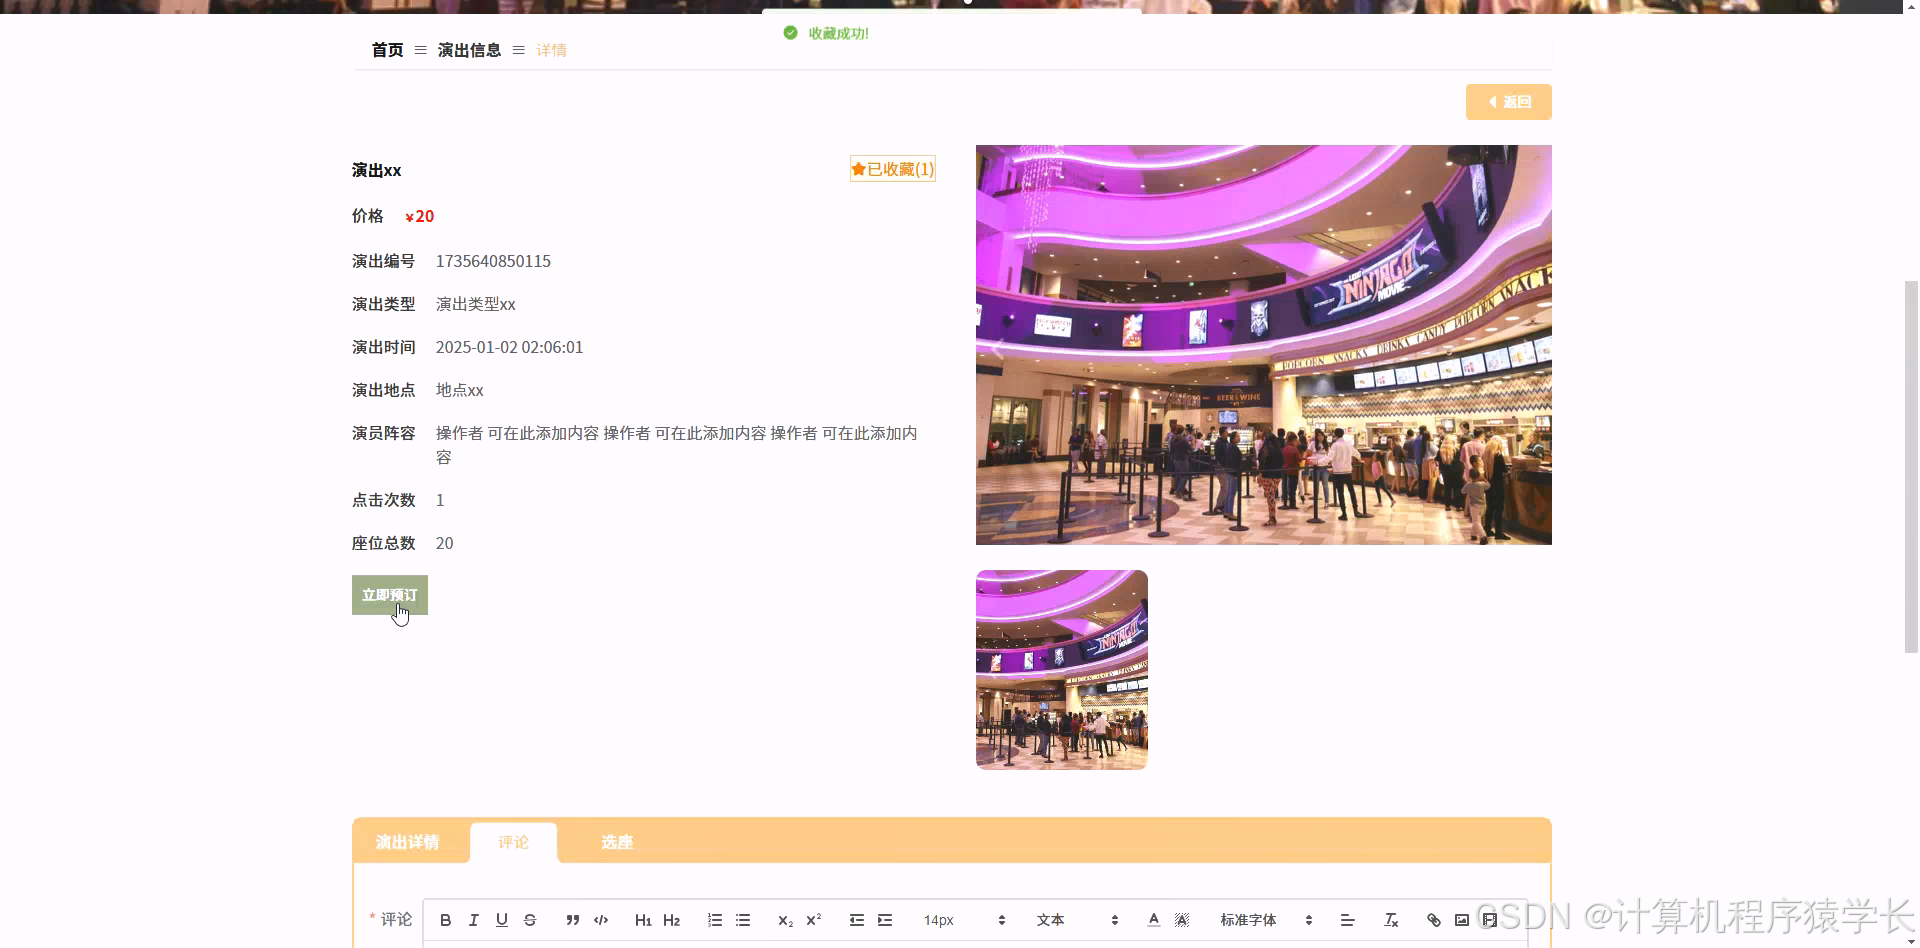The image size is (1920, 948).
Task: Select the strikethrough formatting icon
Action: coord(530,920)
